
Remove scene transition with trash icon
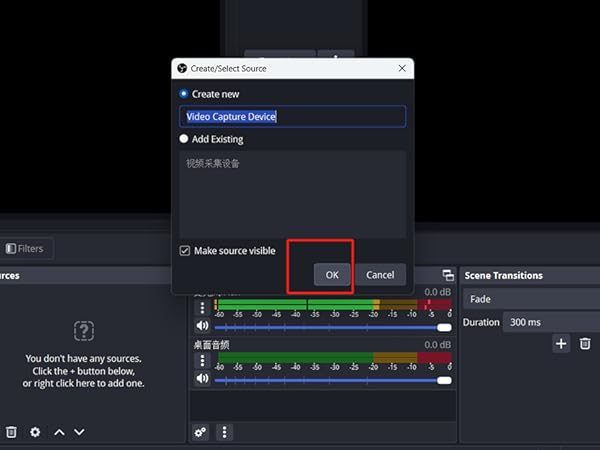(x=585, y=343)
